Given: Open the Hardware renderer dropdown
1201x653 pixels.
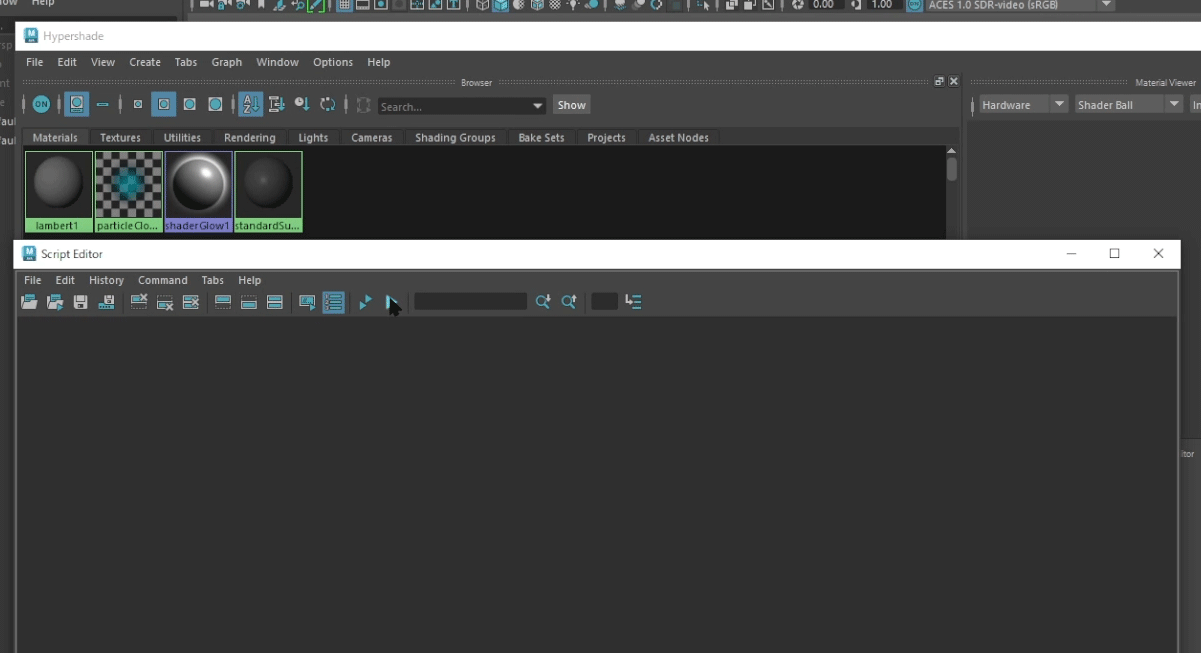Looking at the screenshot, I should [x=1023, y=105].
